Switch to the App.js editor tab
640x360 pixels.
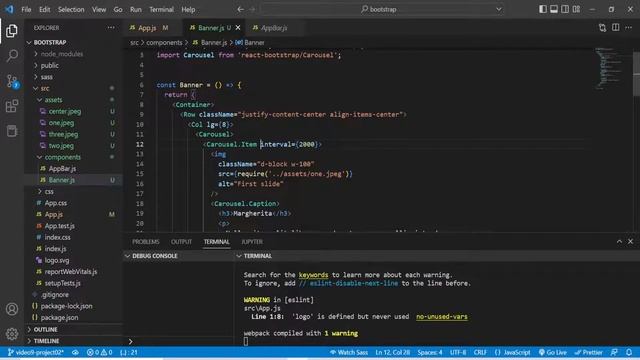152,28
